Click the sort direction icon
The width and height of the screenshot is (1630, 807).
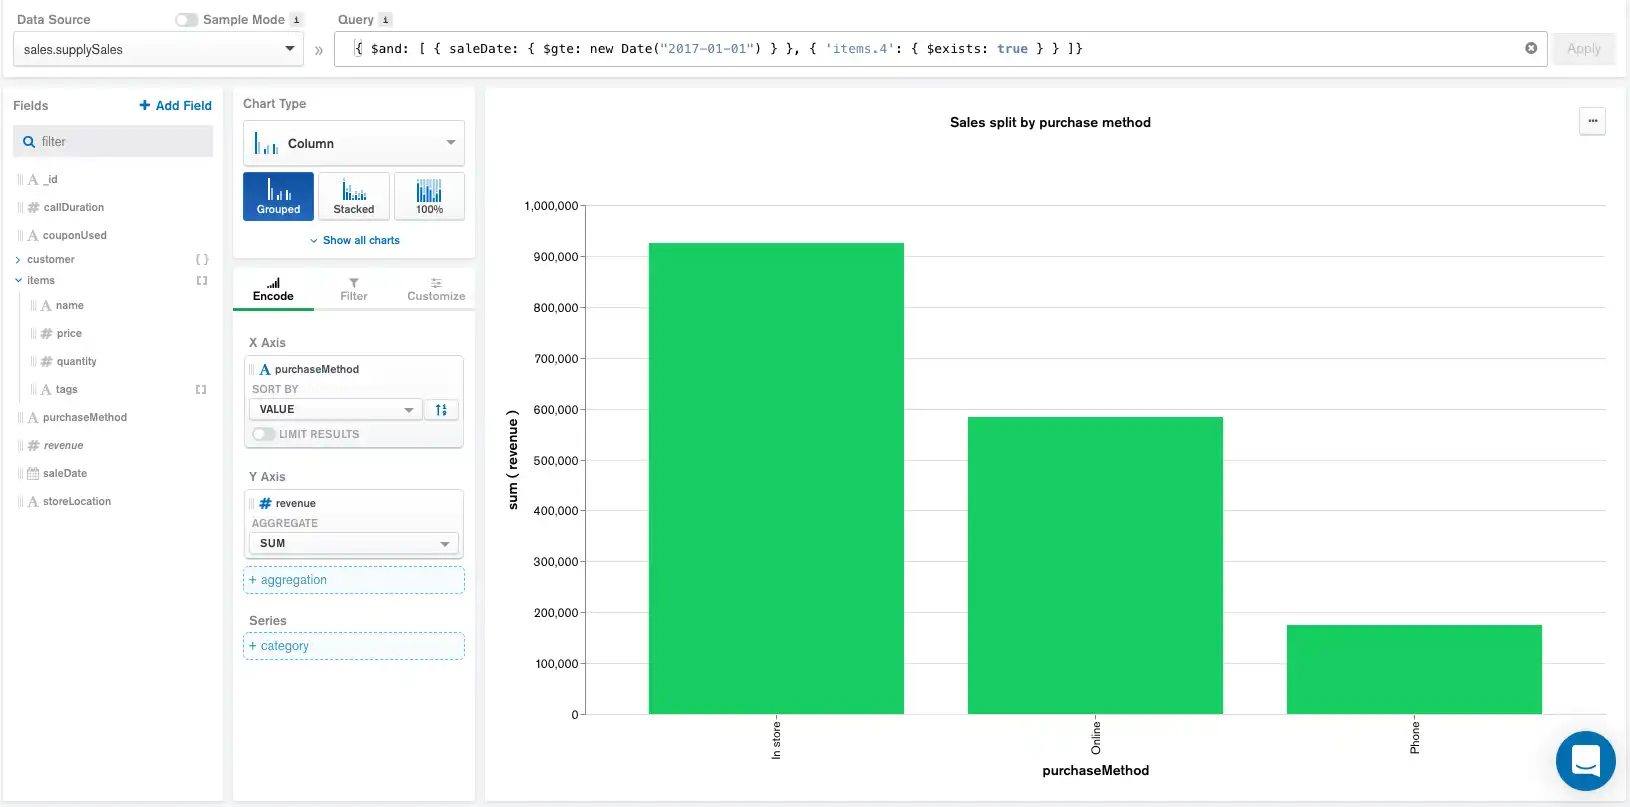441,410
